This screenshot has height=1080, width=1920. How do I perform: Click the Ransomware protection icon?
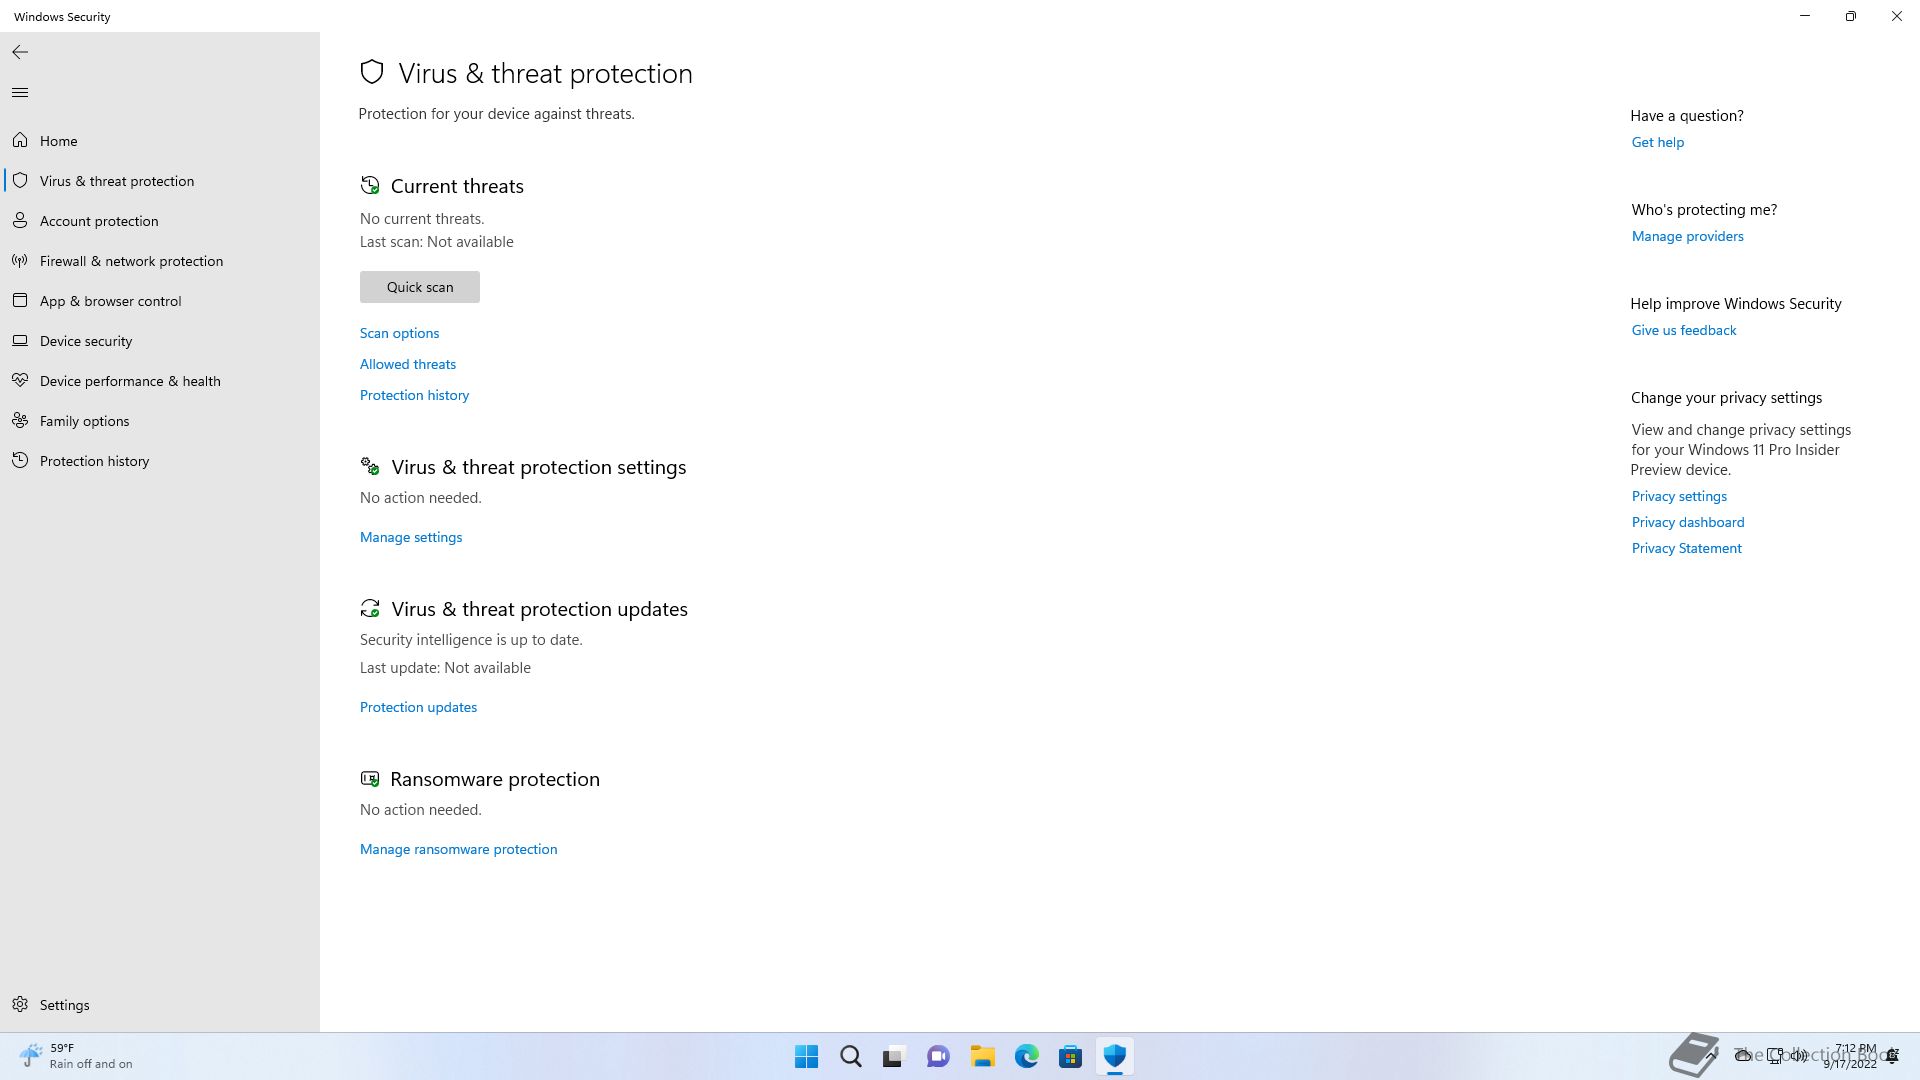tap(370, 778)
